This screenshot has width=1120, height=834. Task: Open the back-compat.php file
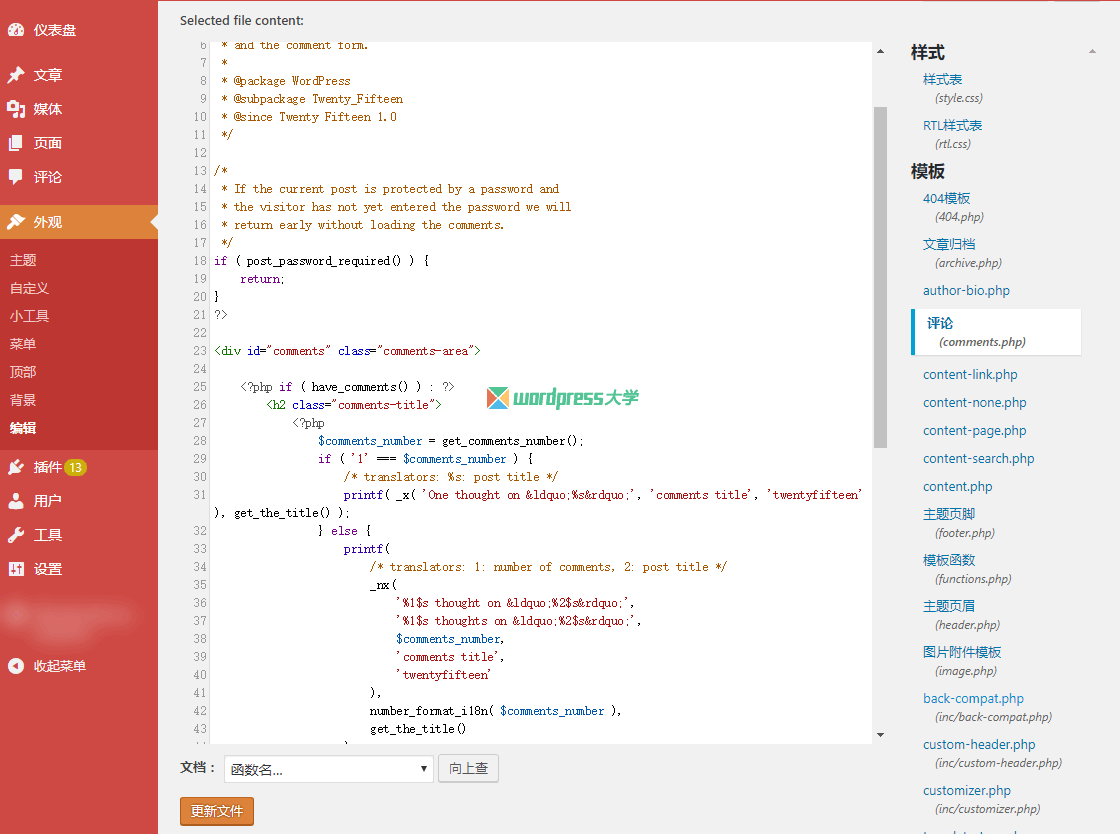[973, 698]
